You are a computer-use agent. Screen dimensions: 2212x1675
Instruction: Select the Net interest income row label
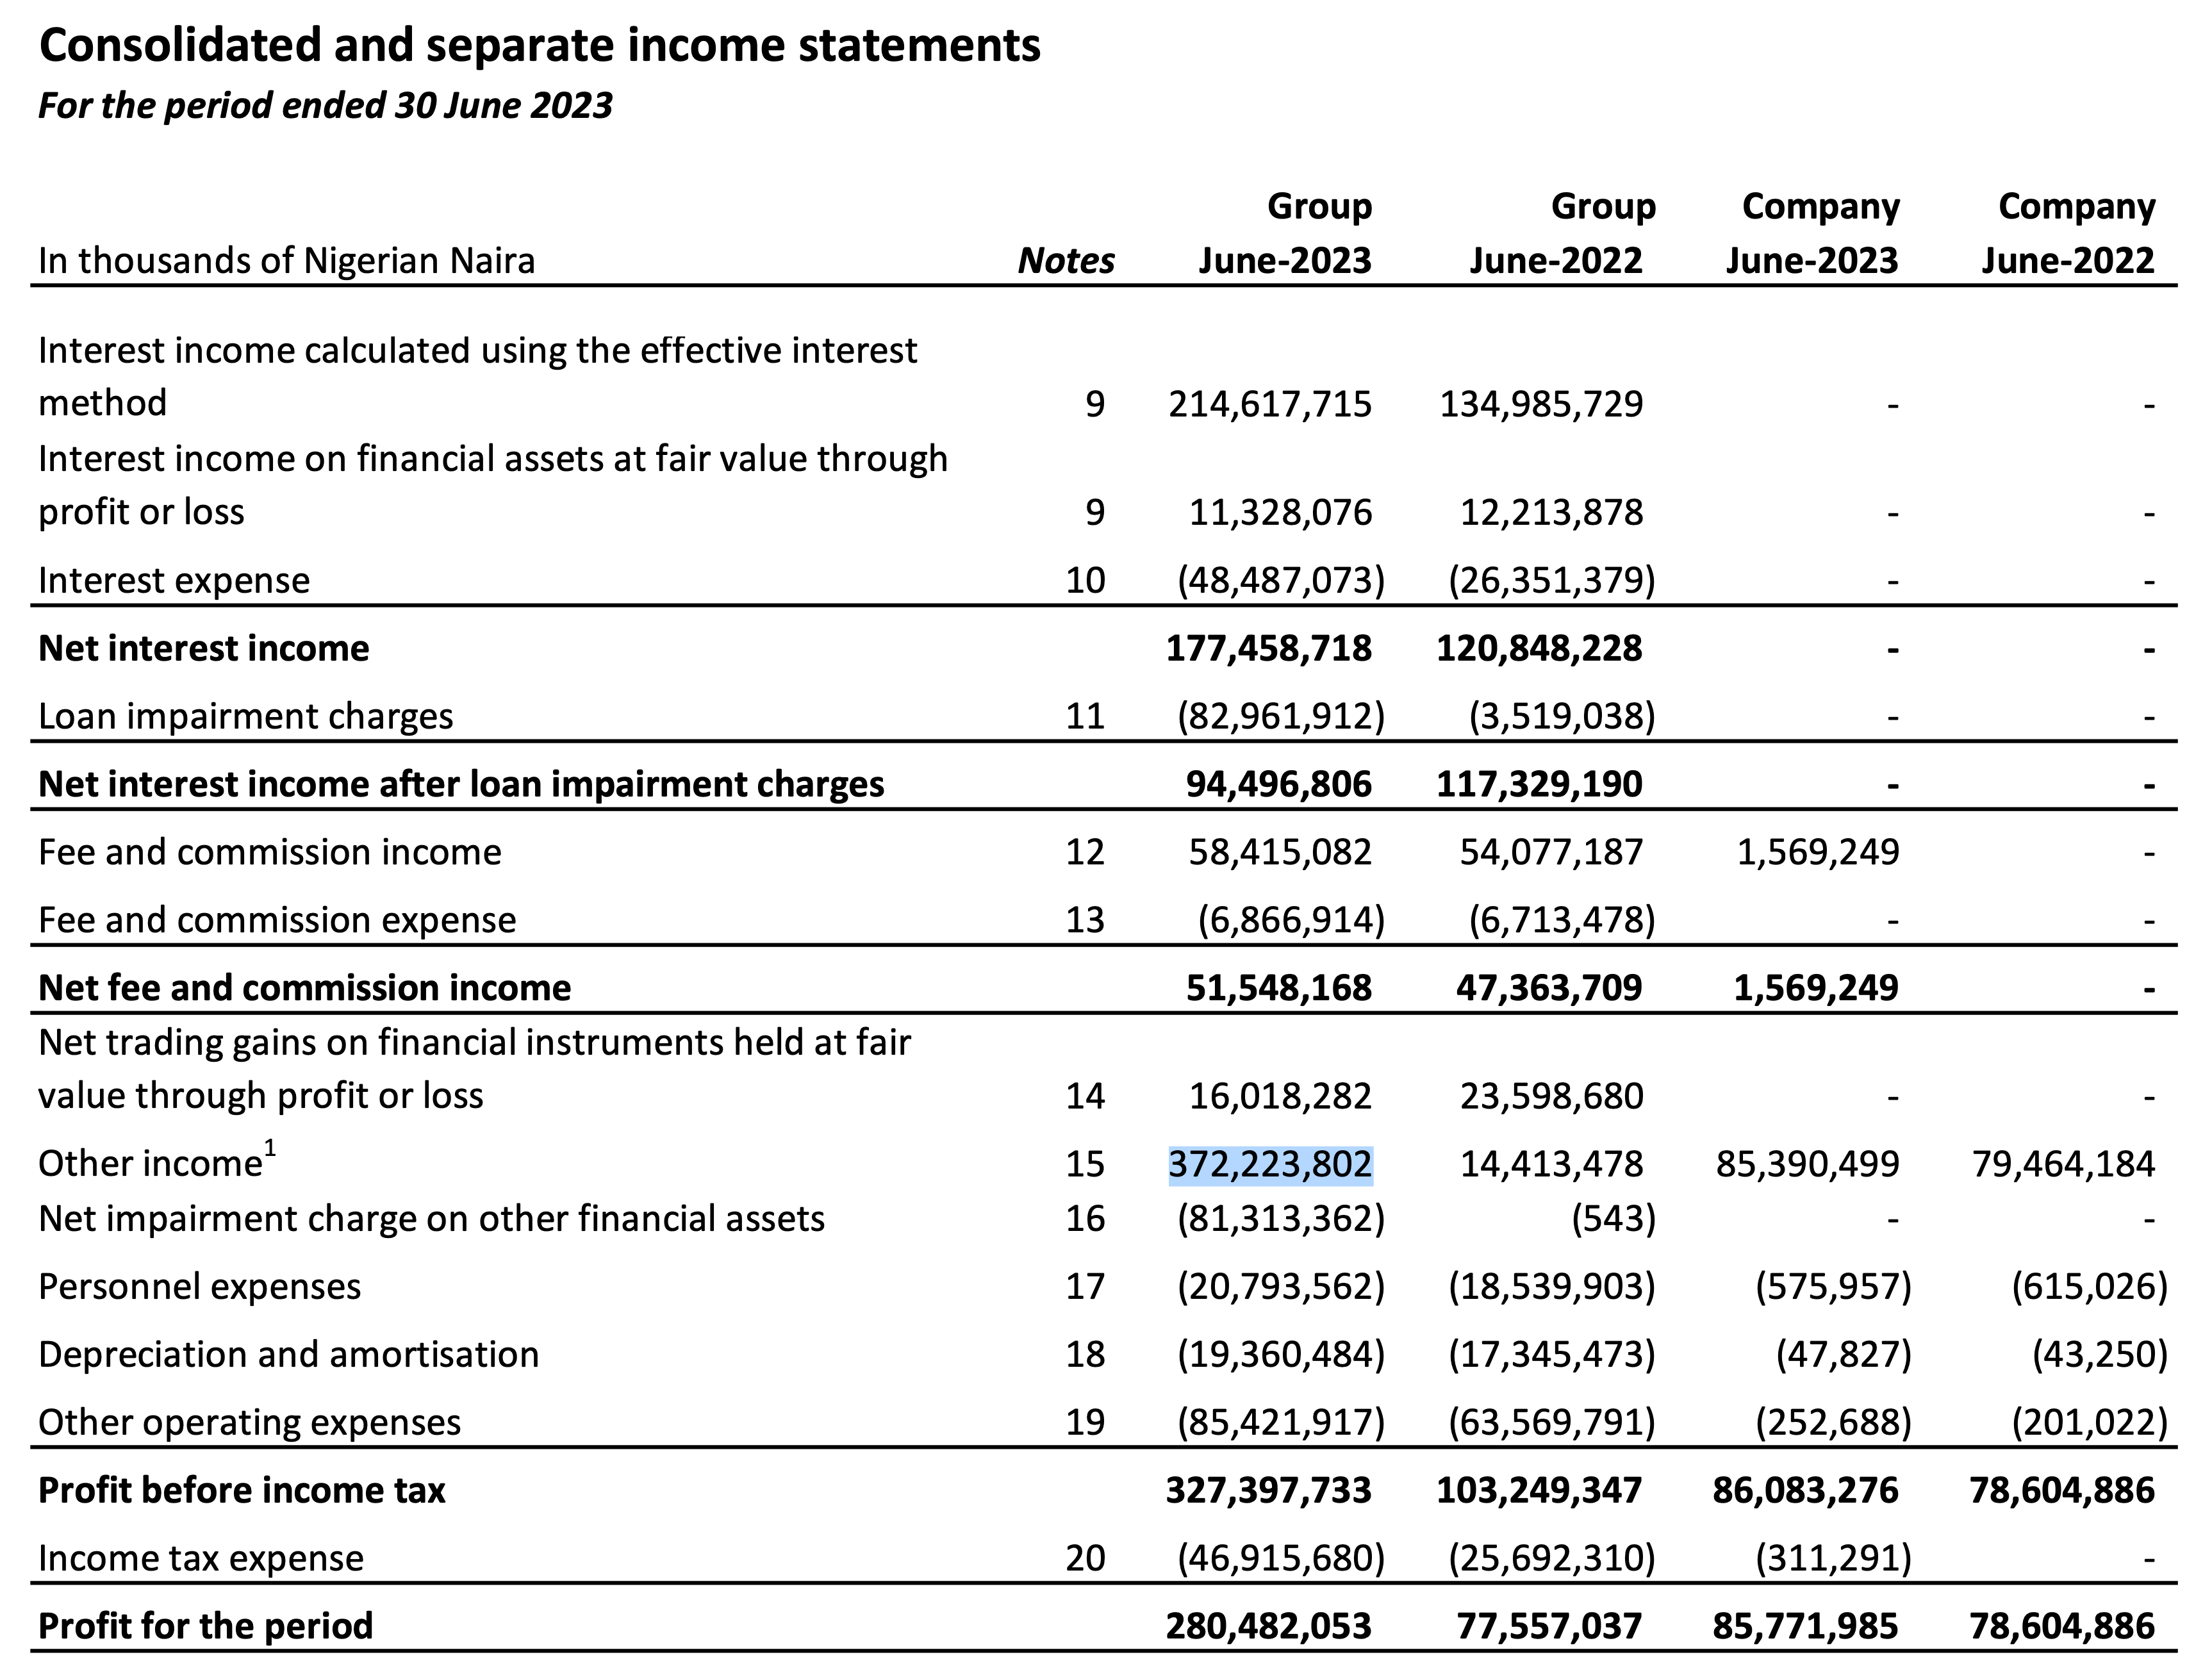click(x=203, y=649)
